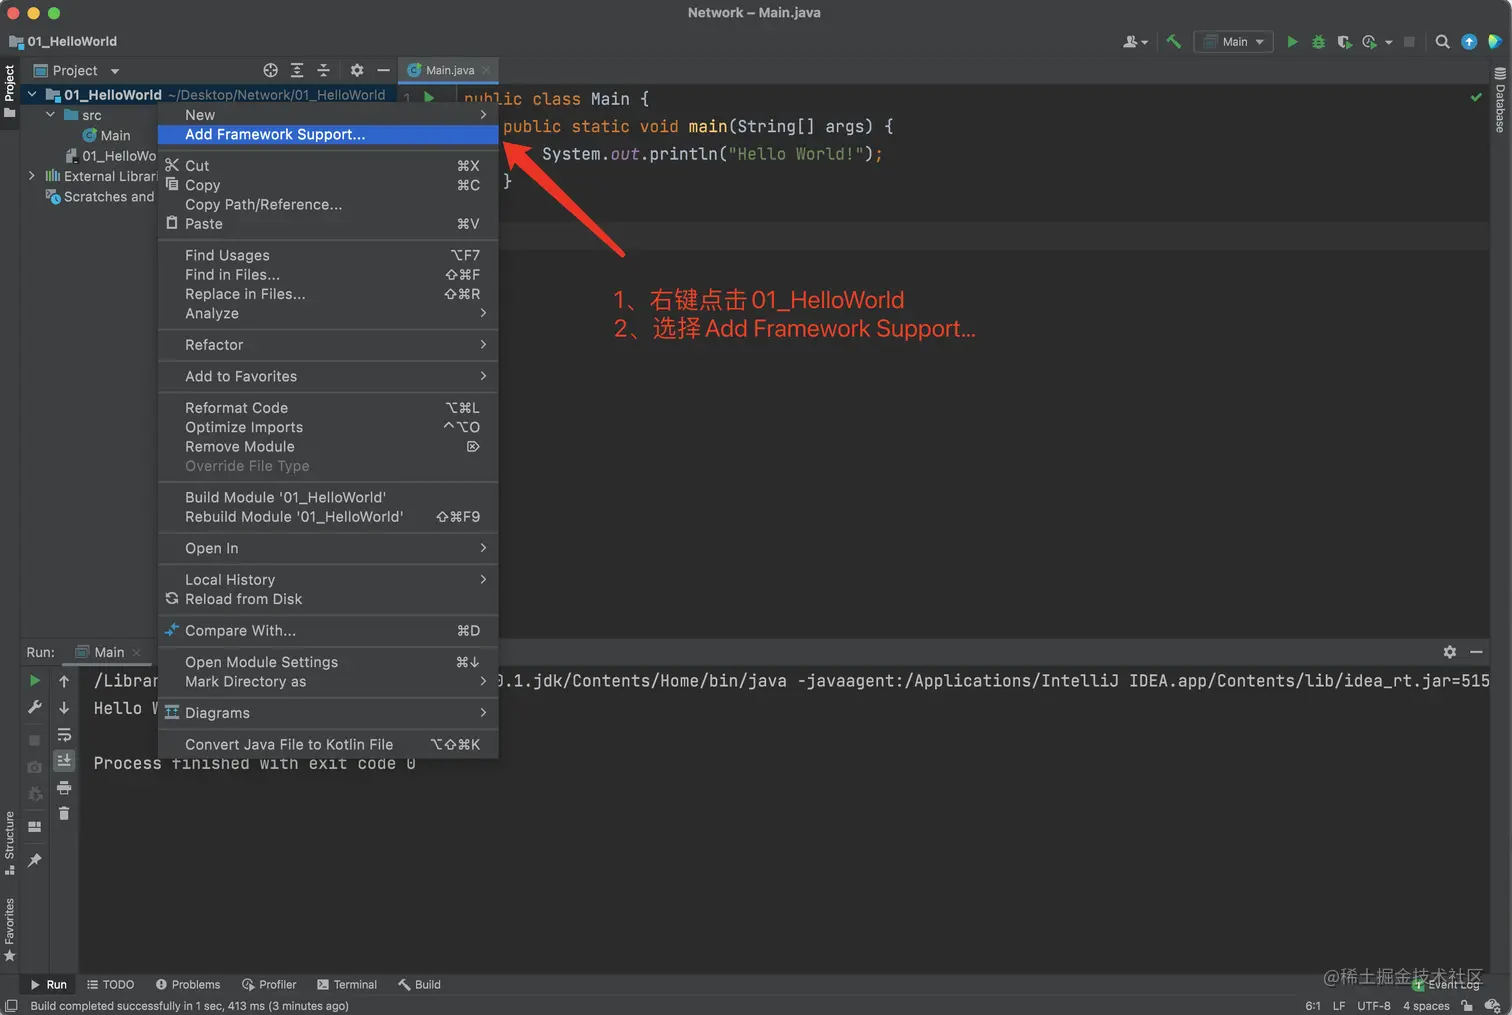The height and width of the screenshot is (1015, 1512).
Task: Open the Terminal tool window button
Action: 347,985
